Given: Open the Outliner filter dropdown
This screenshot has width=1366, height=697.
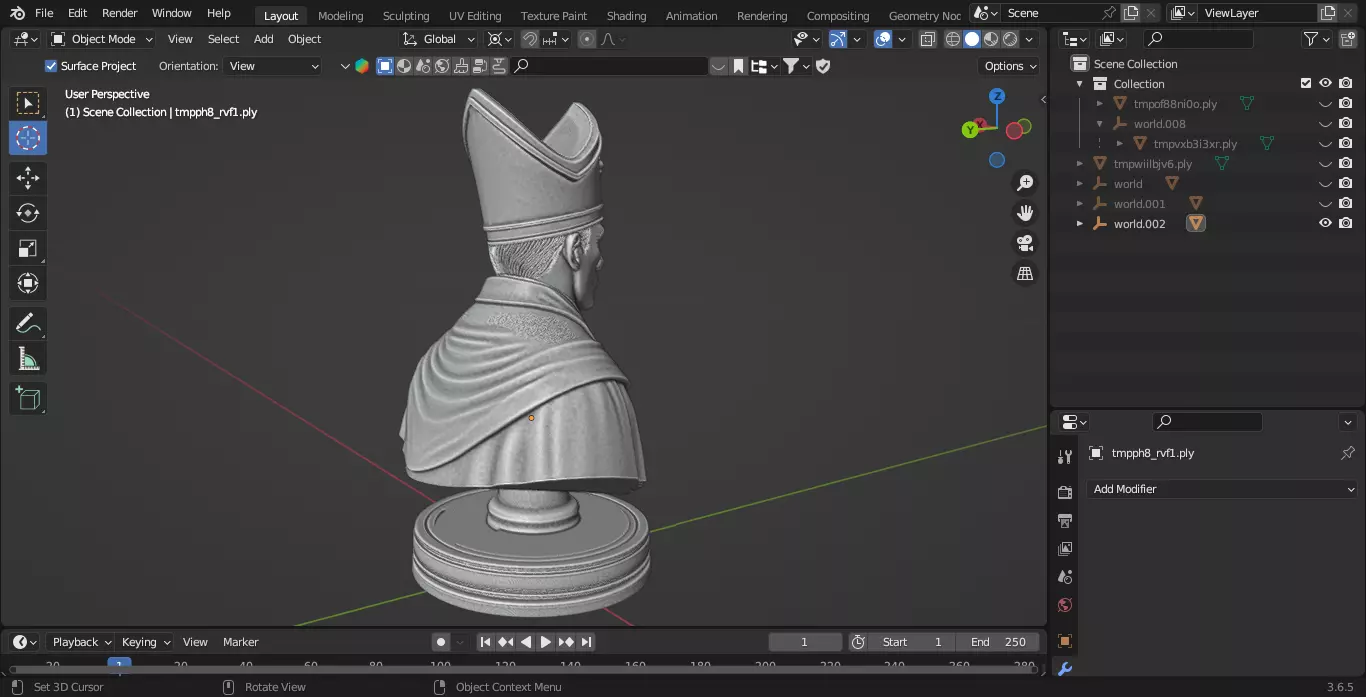Looking at the screenshot, I should (1316, 39).
